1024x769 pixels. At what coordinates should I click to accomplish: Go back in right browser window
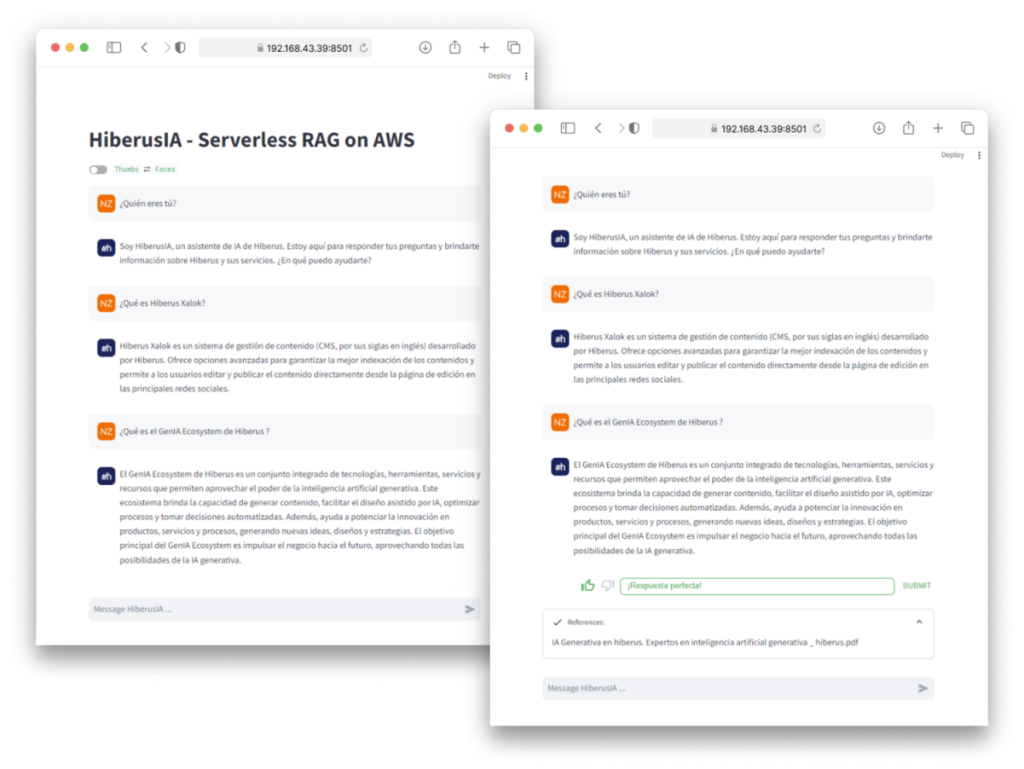[x=598, y=128]
